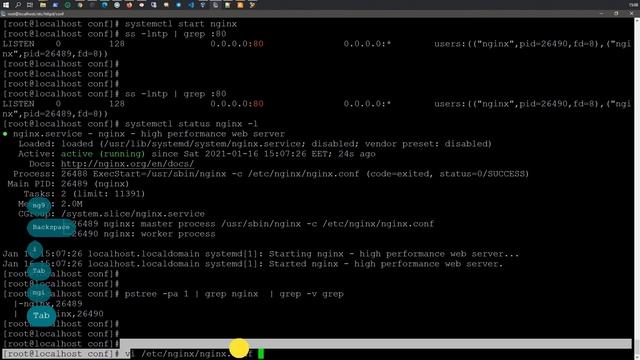Click the 'pstree -pa 1 | grep nginx' command
The height and width of the screenshot is (360, 640).
pos(234,294)
